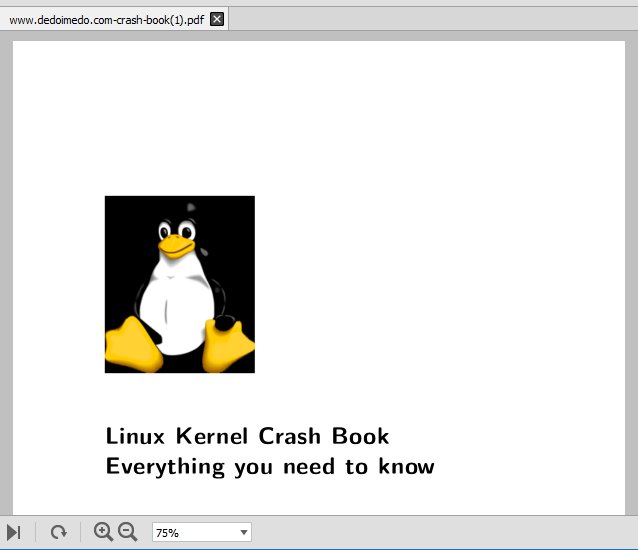This screenshot has width=638, height=550.
Task: Click the 'Linux Kernel Crash Book' title
Action: 247,436
